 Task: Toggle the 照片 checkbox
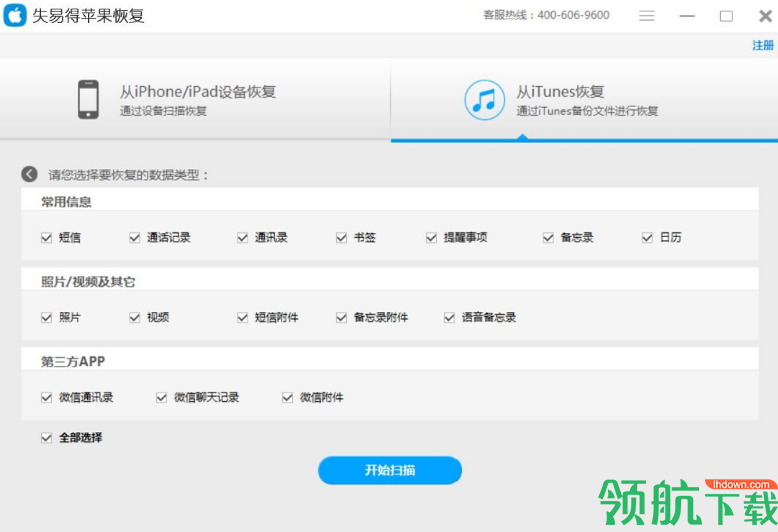click(47, 318)
